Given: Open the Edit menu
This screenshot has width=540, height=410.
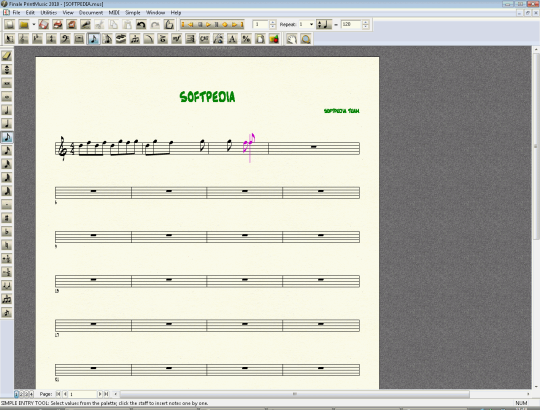Looking at the screenshot, I should (30, 13).
